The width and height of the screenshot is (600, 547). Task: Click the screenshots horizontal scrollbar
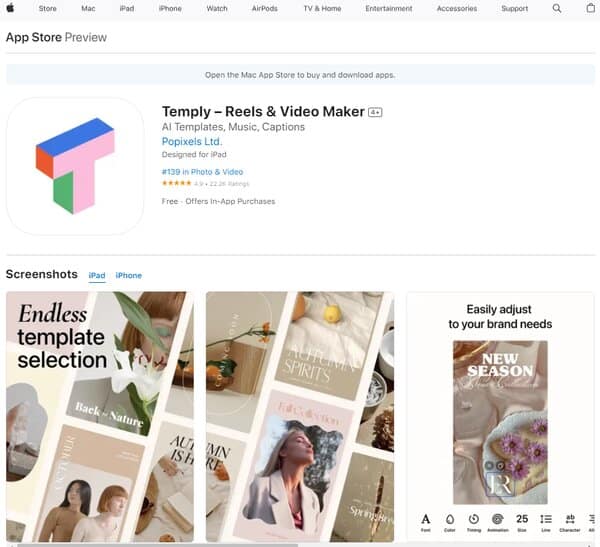point(157,545)
